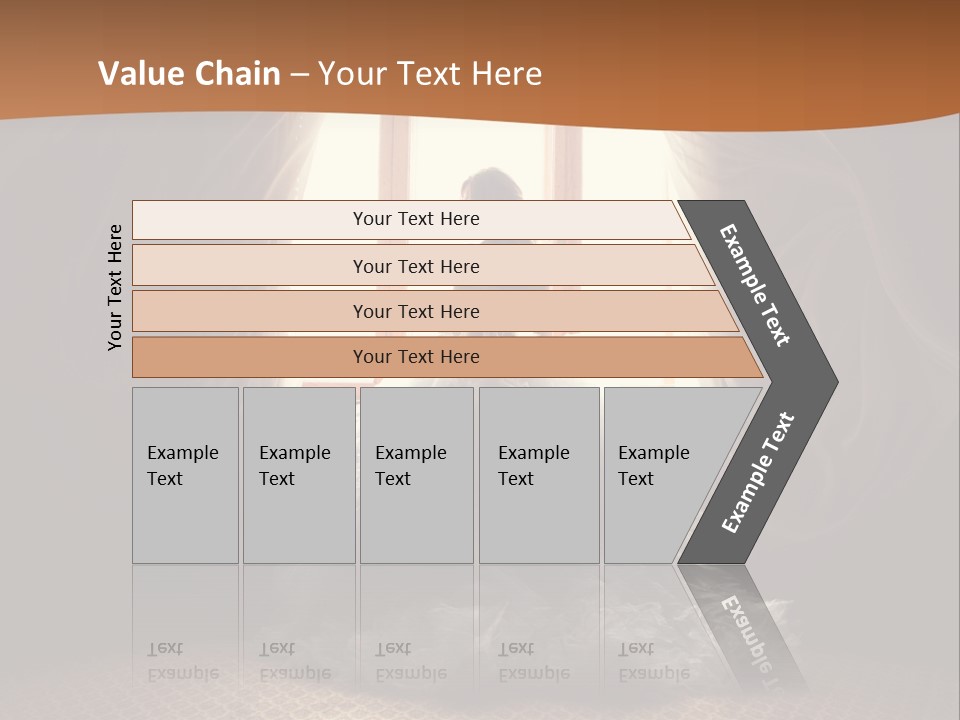The height and width of the screenshot is (720, 960).
Task: Click the upper dark chevron "Example Text" arm
Action: [x=756, y=285]
